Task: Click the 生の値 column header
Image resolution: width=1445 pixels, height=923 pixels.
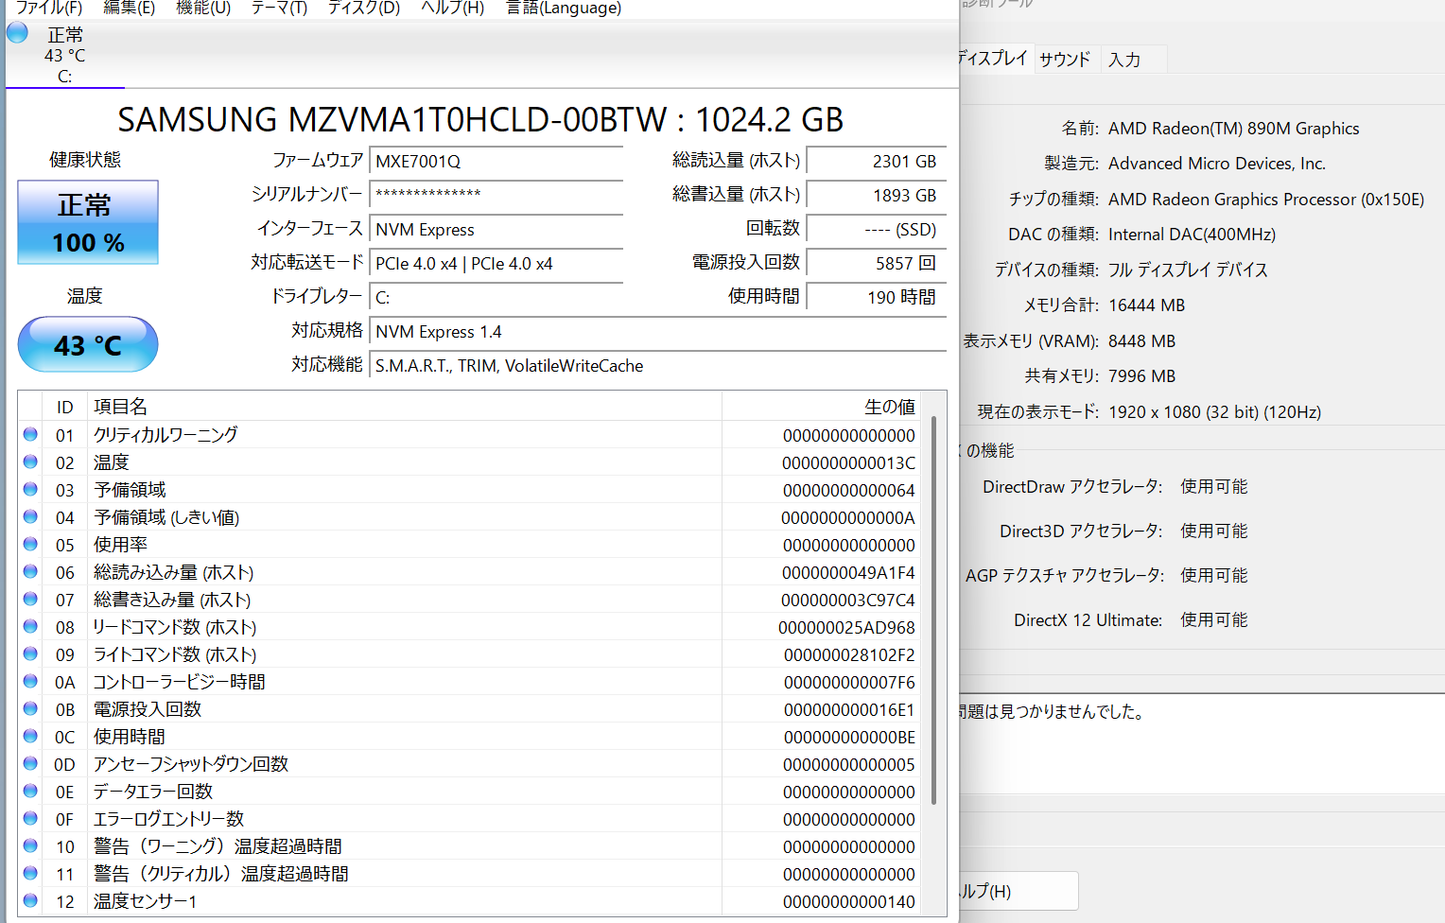Action: coord(822,407)
